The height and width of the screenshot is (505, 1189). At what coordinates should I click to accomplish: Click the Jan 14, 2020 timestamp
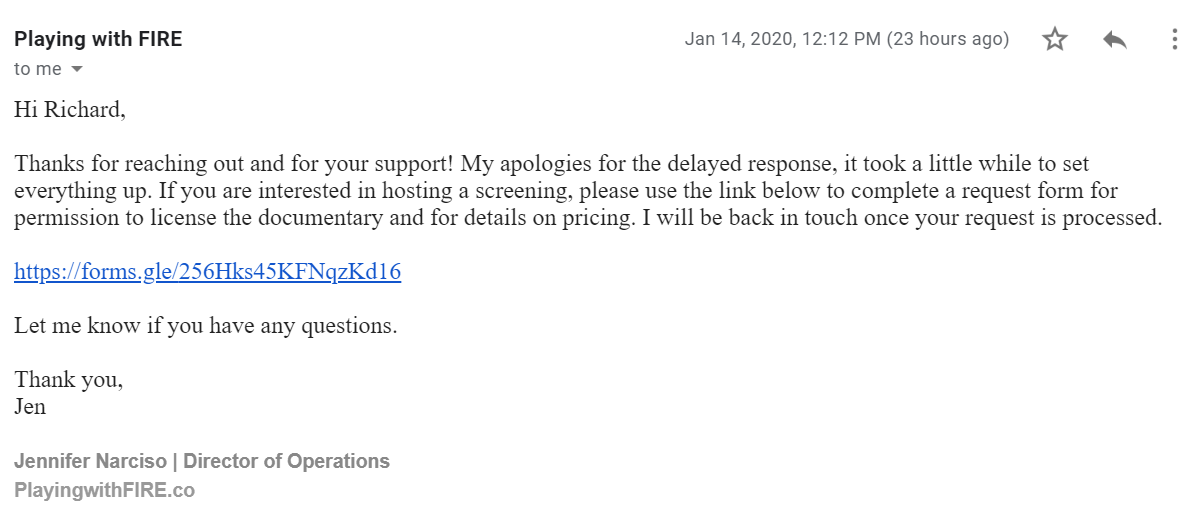tap(783, 39)
